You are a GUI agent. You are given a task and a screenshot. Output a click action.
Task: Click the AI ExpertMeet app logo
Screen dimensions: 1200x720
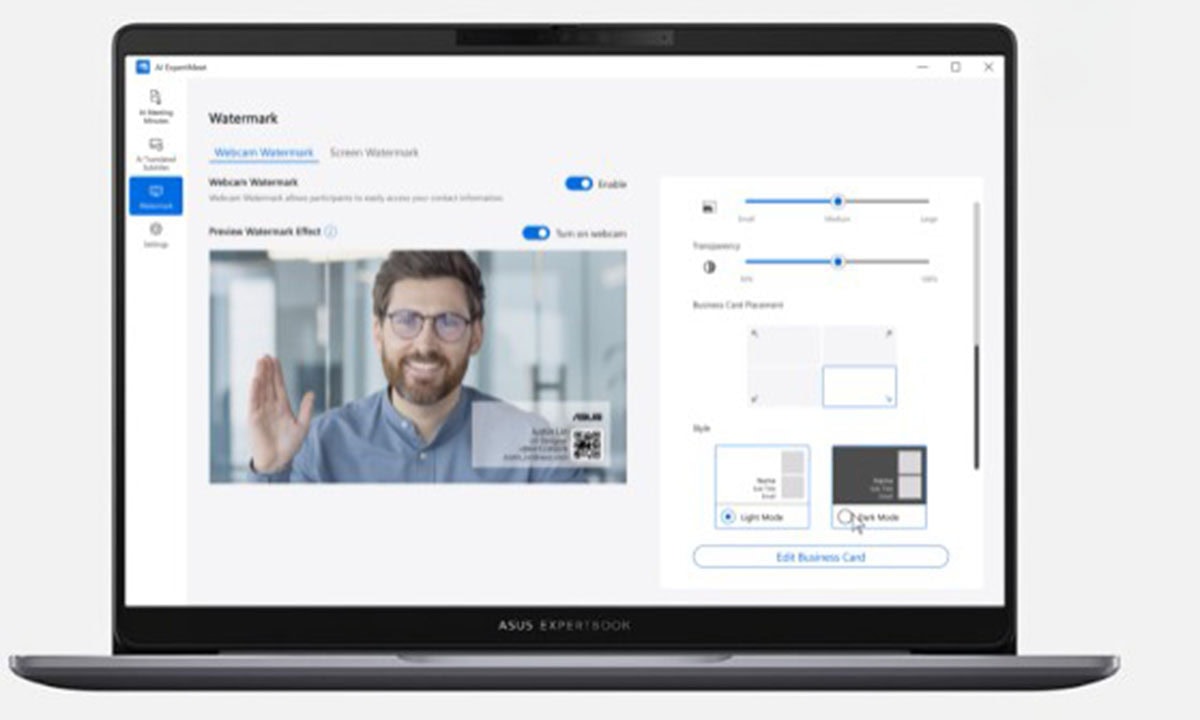point(143,67)
